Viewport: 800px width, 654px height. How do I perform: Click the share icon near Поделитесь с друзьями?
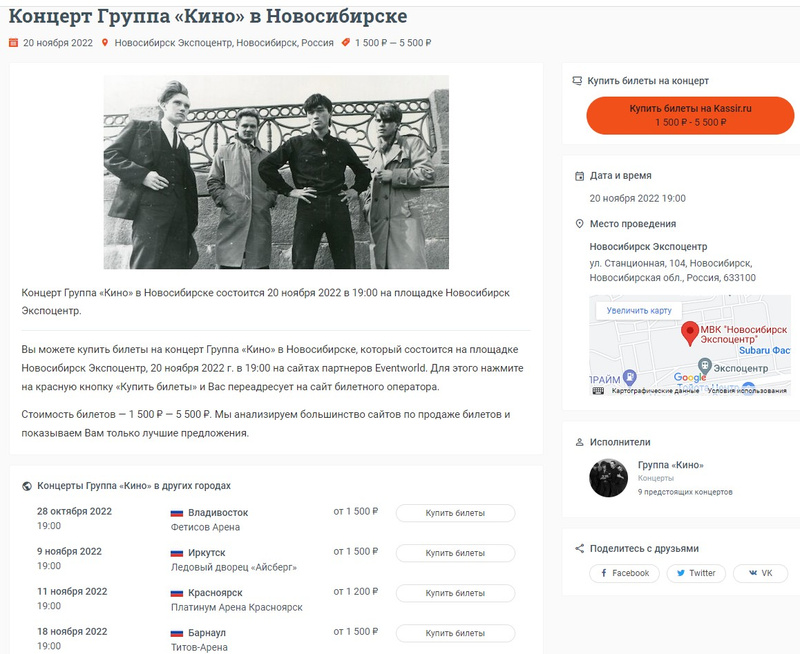click(580, 548)
